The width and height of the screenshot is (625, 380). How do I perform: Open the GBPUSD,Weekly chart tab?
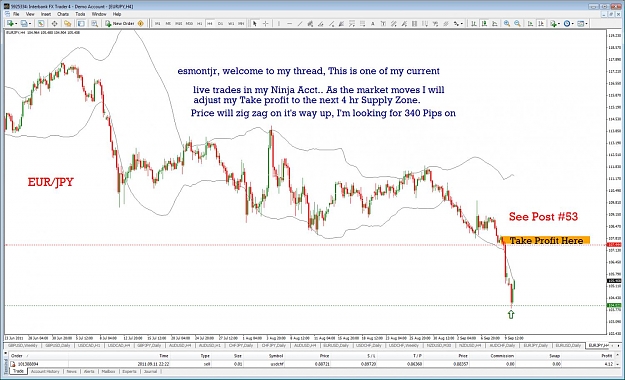pos(22,345)
